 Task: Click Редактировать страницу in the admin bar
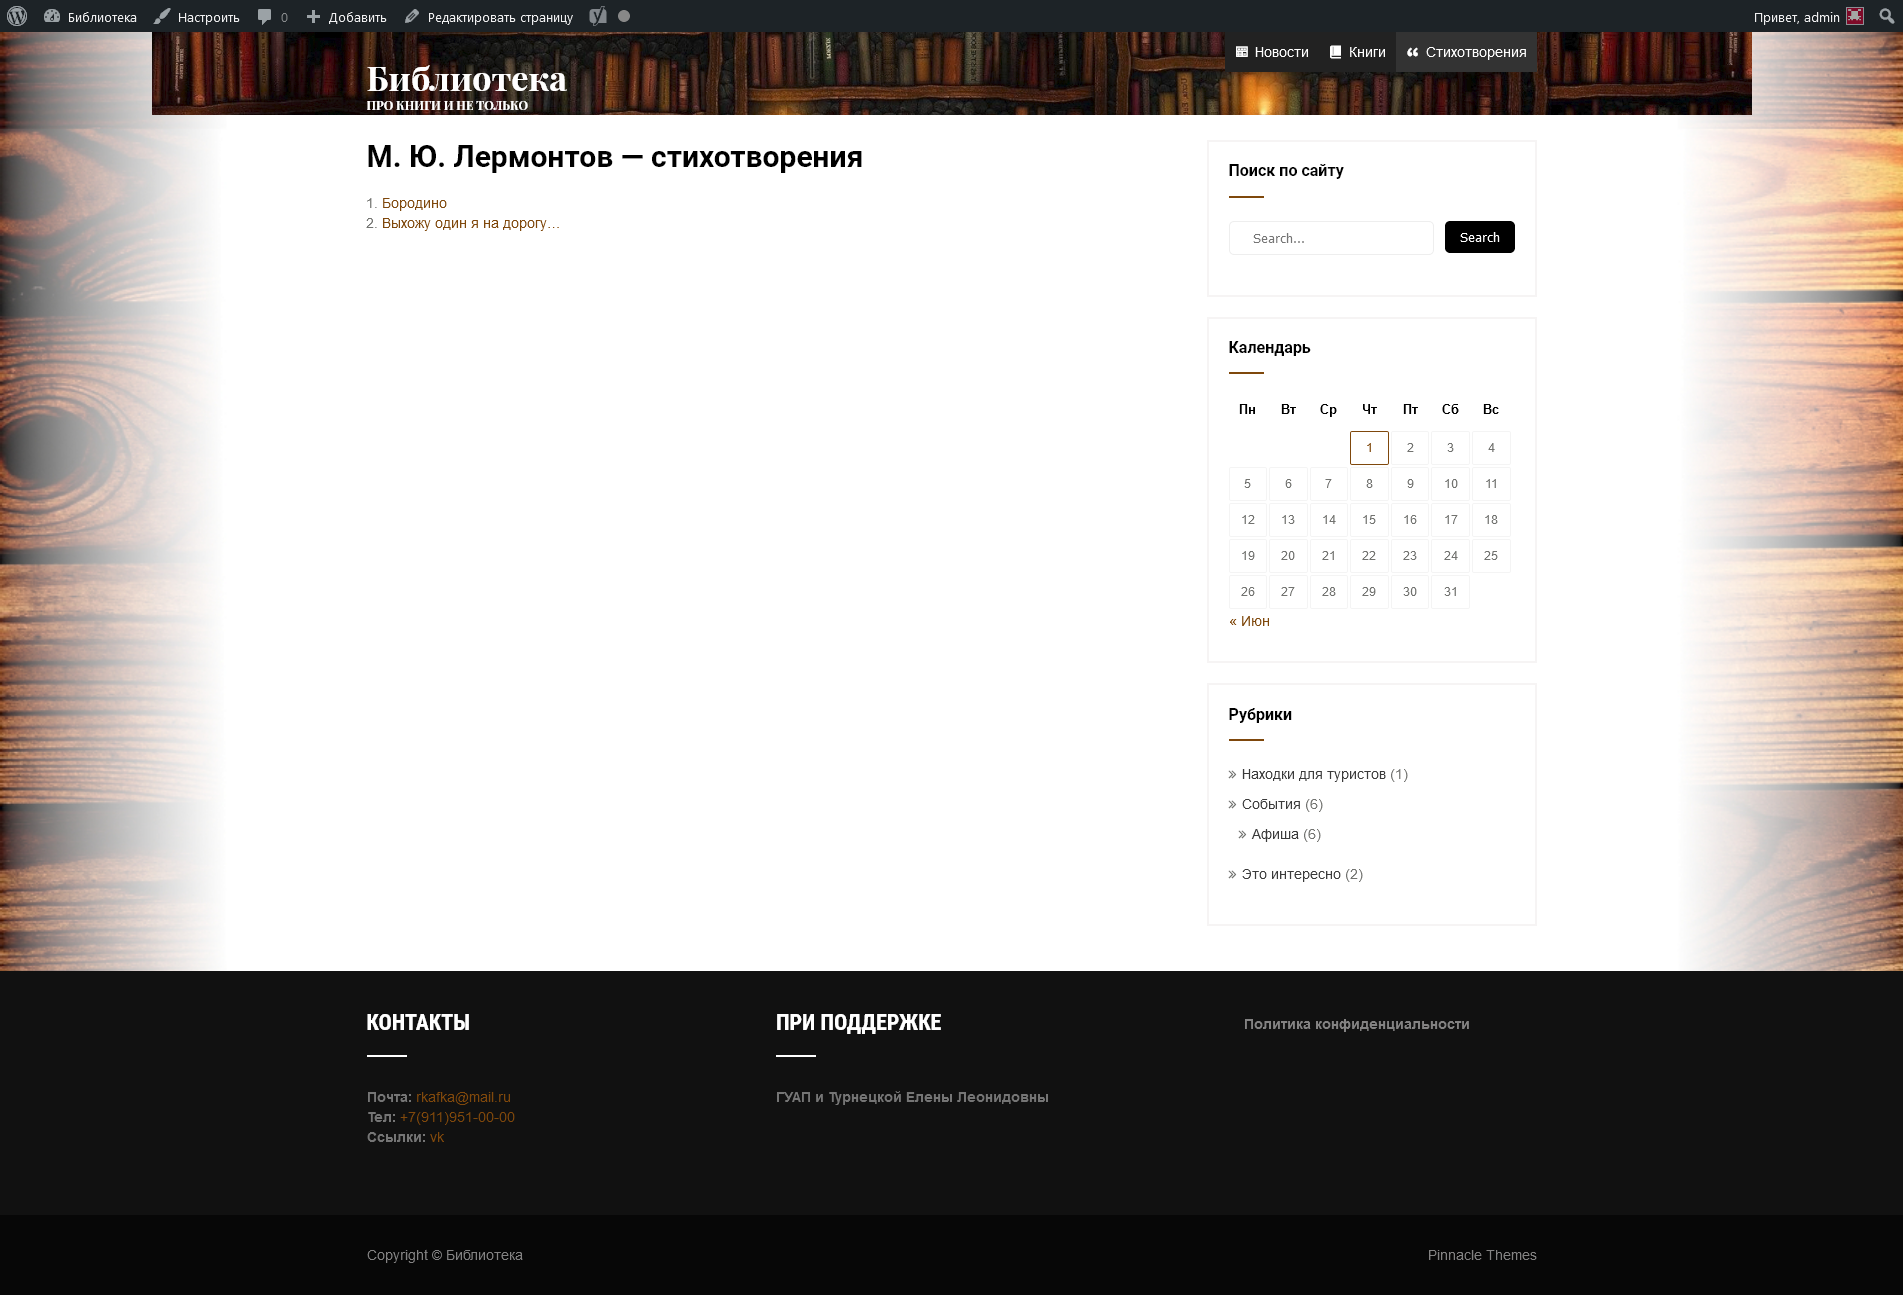[x=489, y=17]
